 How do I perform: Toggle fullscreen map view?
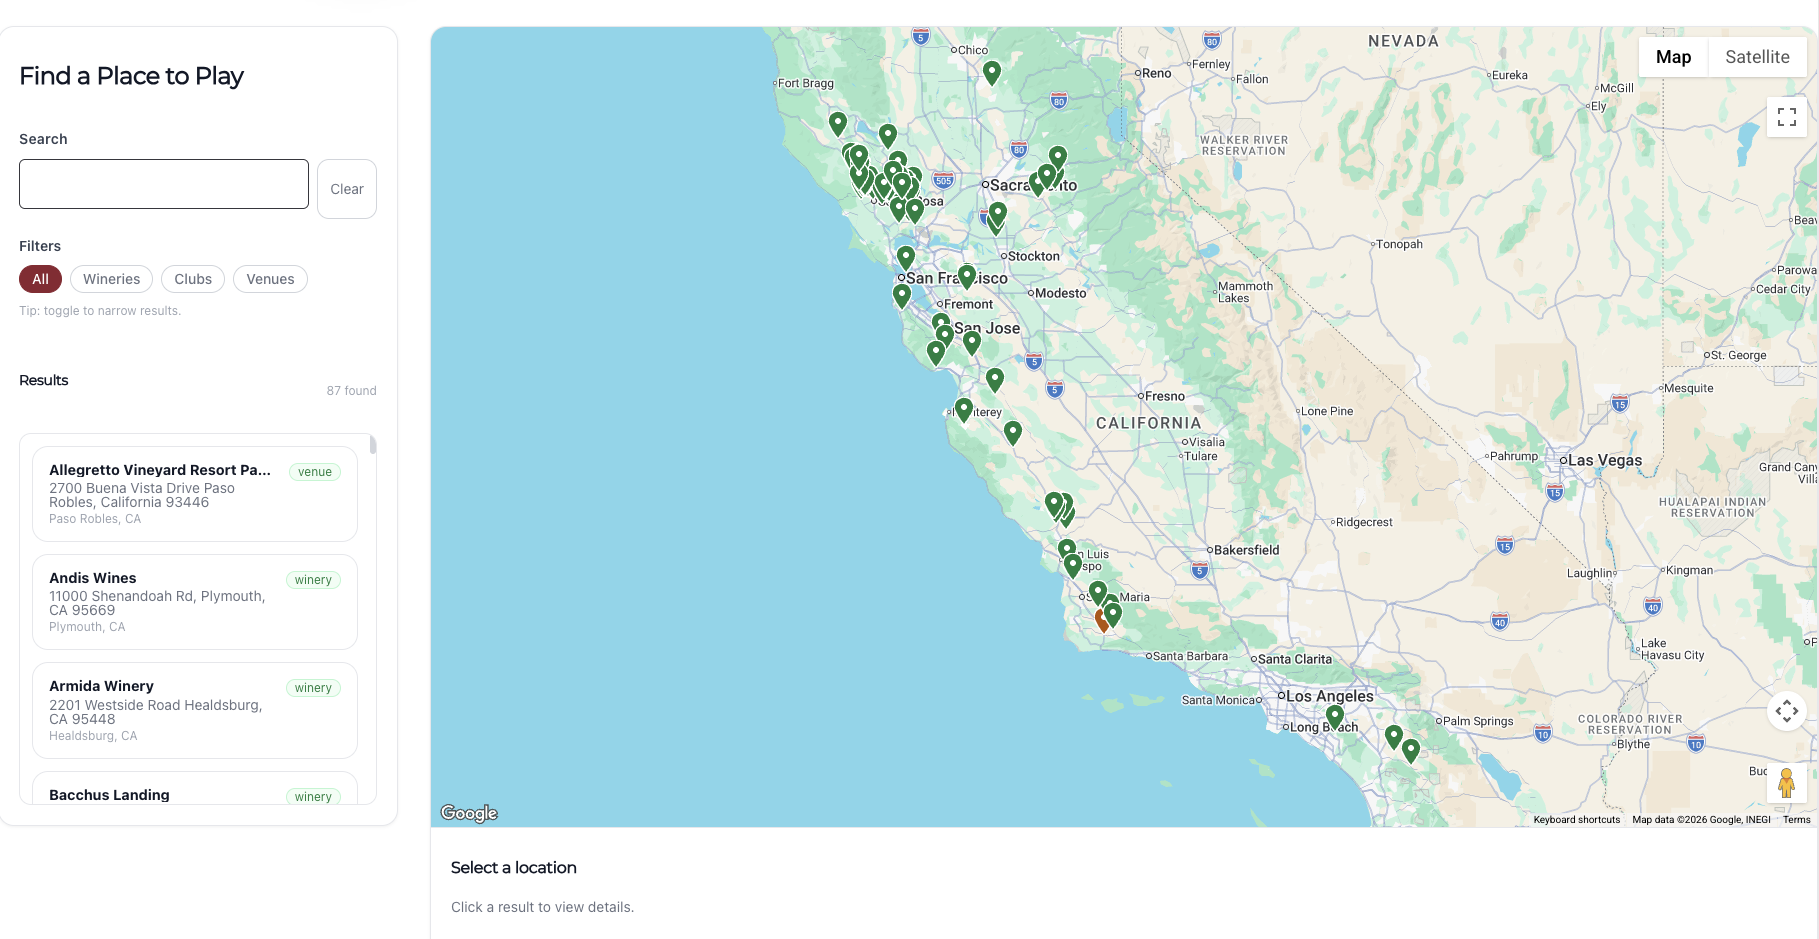(x=1786, y=117)
